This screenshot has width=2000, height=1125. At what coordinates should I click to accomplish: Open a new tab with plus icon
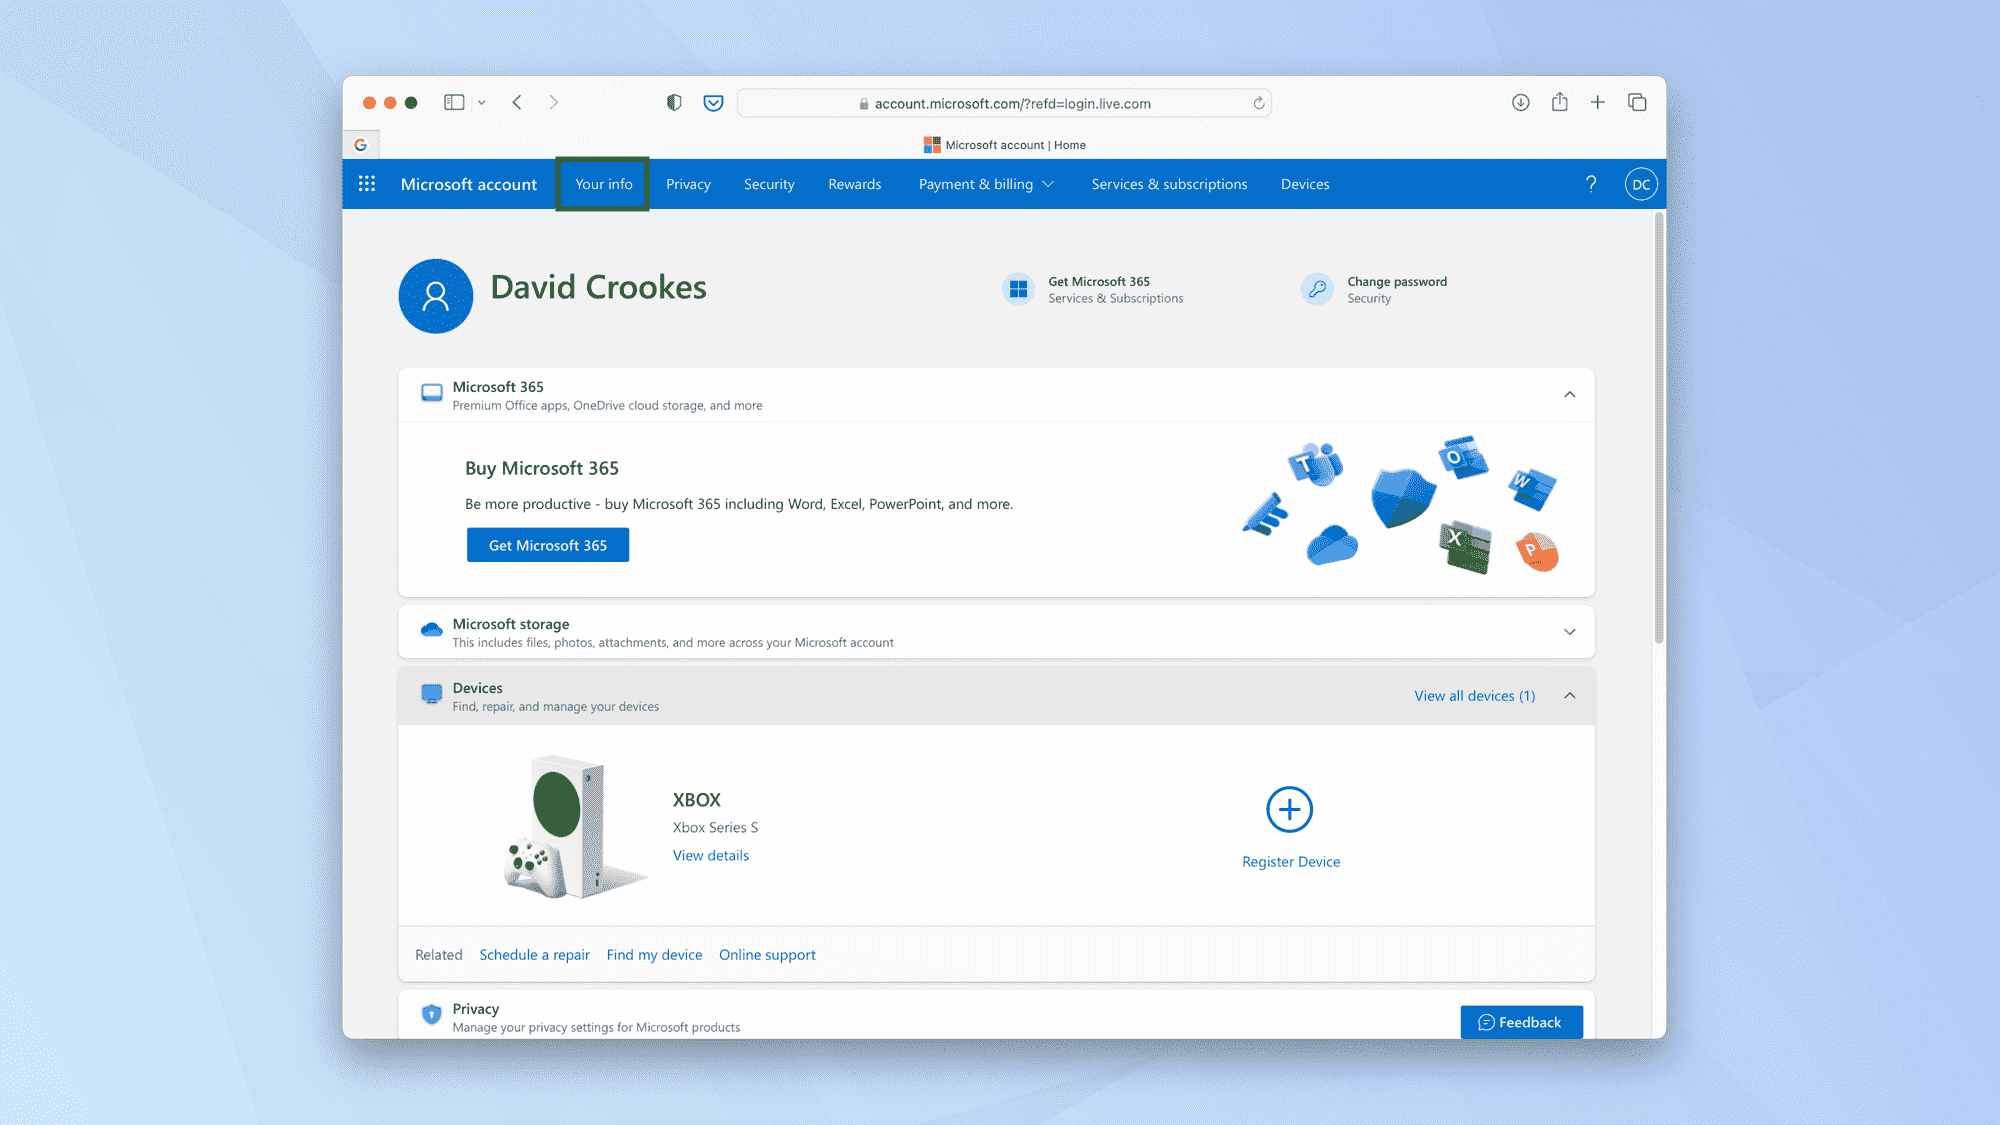pyautogui.click(x=1598, y=102)
